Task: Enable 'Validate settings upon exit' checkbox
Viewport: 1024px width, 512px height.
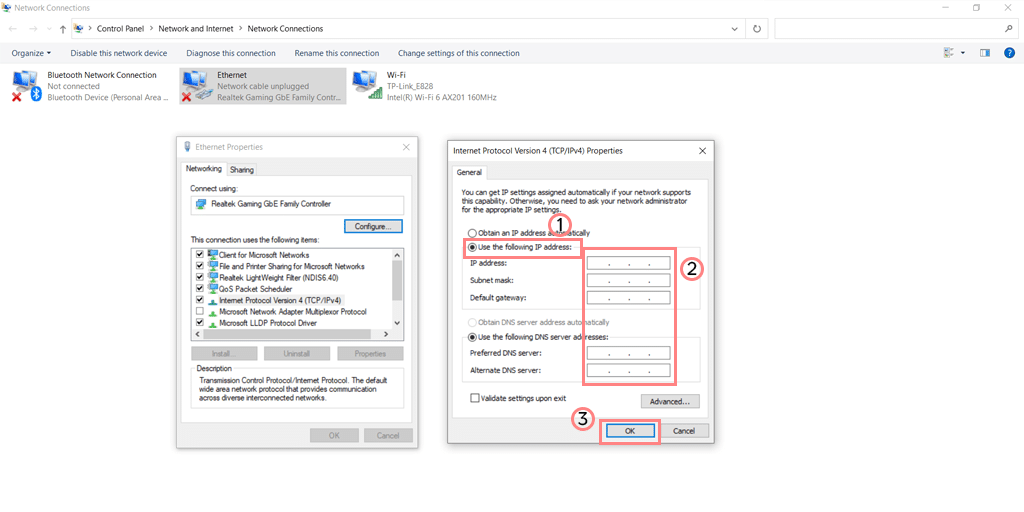Action: coord(476,398)
